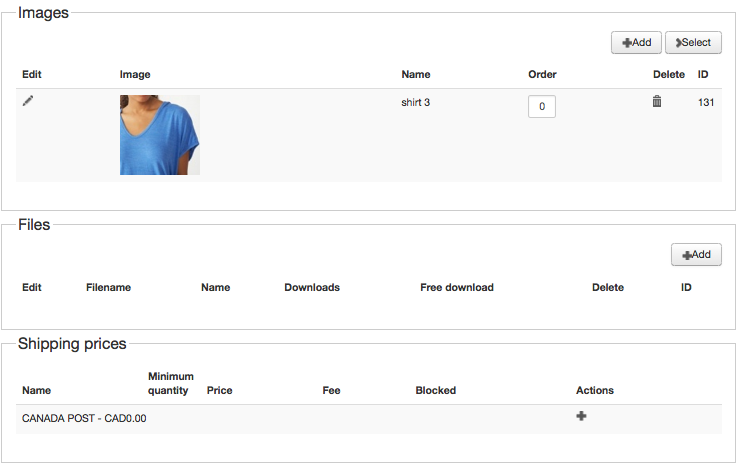747x475 pixels.
Task: Delete shirt 3 image with trash icon
Action: (x=656, y=101)
